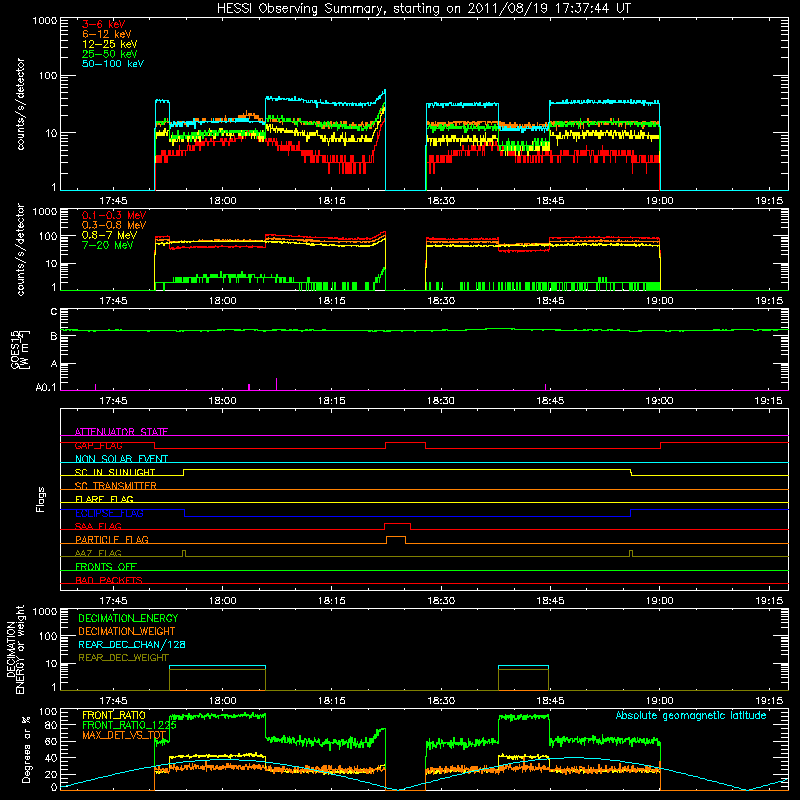
Task: Click the '0.8-7 MeV' legend label
Action: click(109, 235)
